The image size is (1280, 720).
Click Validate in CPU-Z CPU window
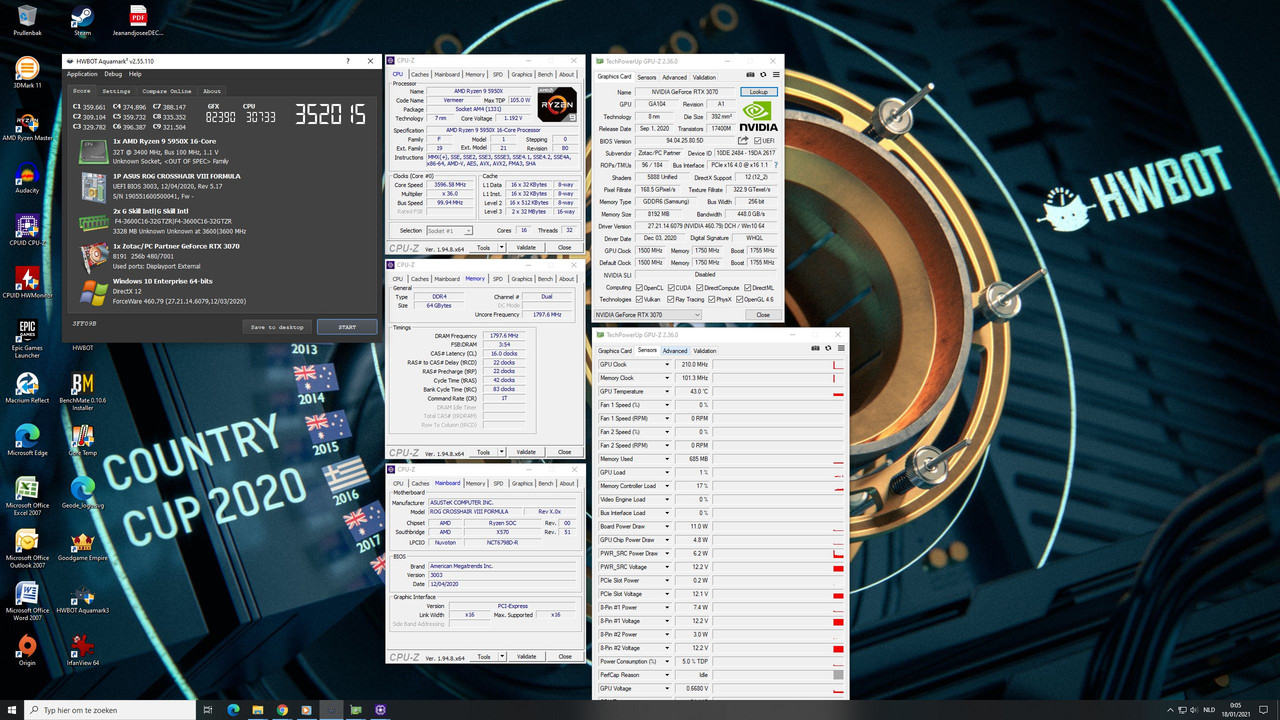click(x=525, y=247)
